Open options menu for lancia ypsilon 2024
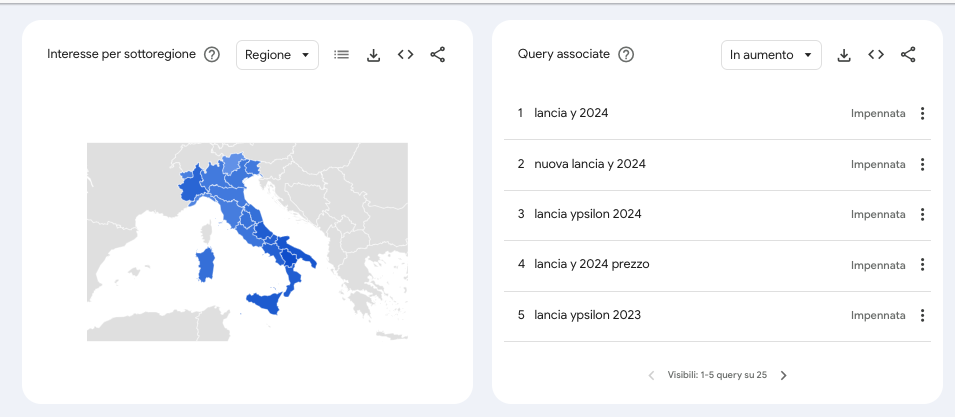This screenshot has width=955, height=417. [x=922, y=214]
